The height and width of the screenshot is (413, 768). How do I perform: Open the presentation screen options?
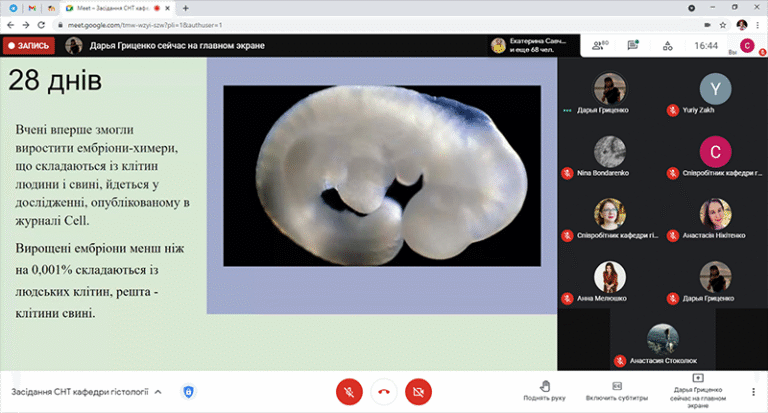tap(697, 391)
